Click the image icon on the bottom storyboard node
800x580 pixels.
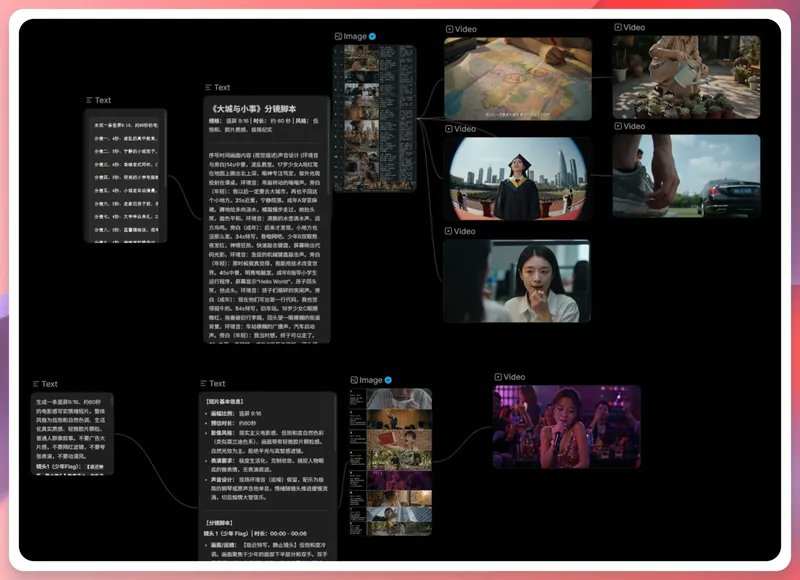pyautogui.click(x=354, y=380)
